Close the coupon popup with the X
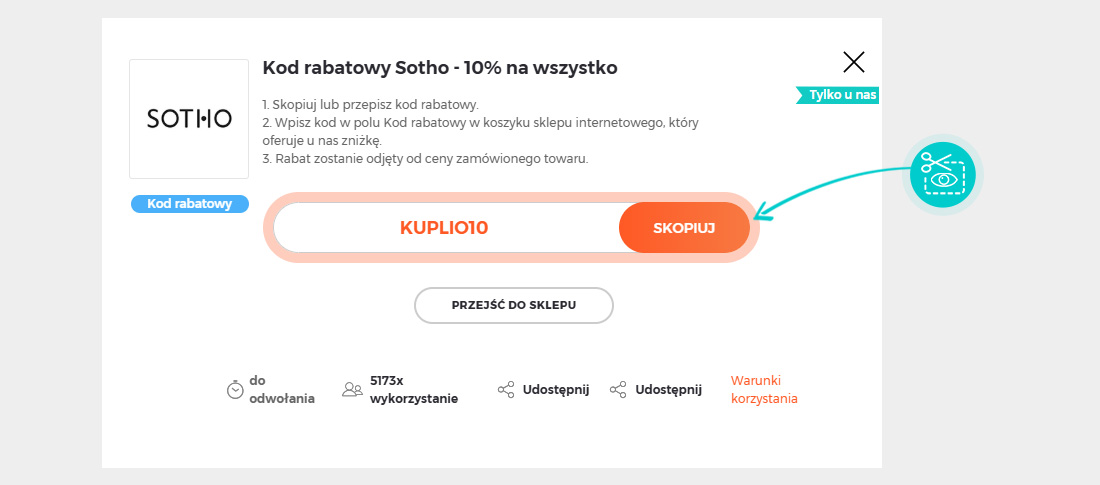1100x485 pixels. [x=854, y=62]
